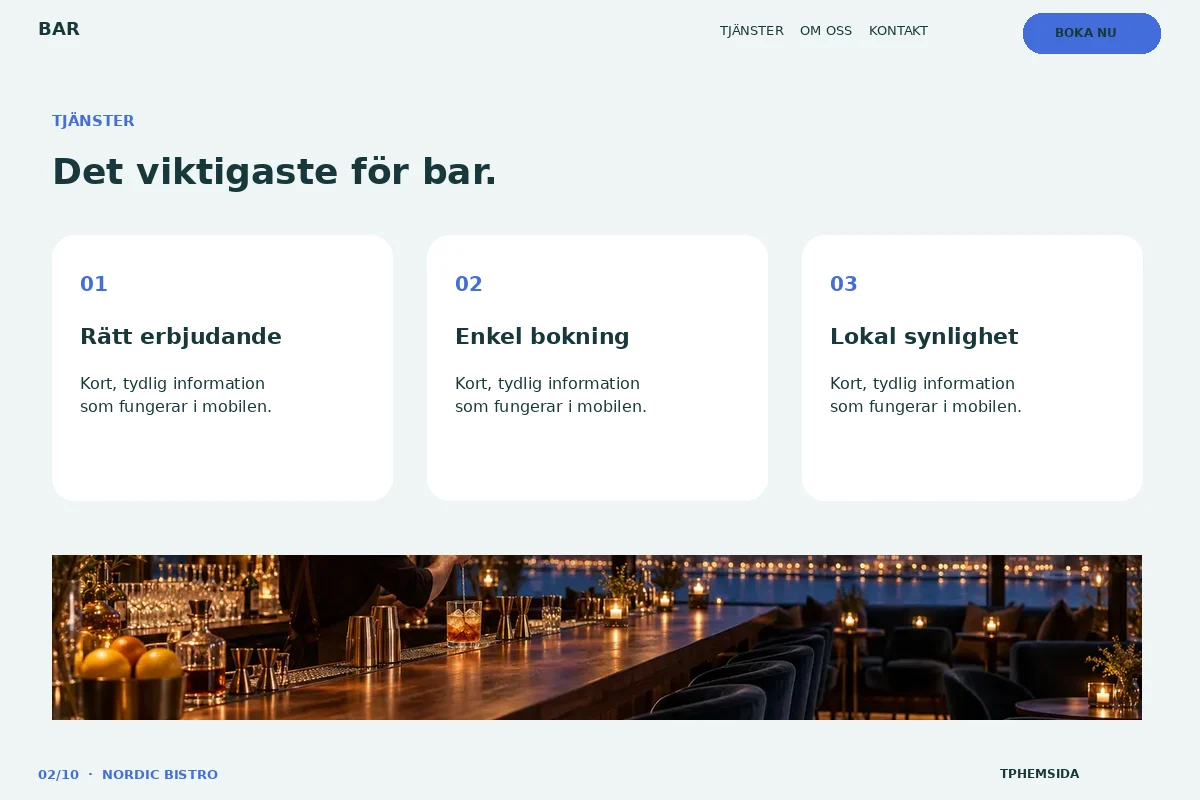Click card number 02
This screenshot has height=800, width=1200.
(x=469, y=284)
